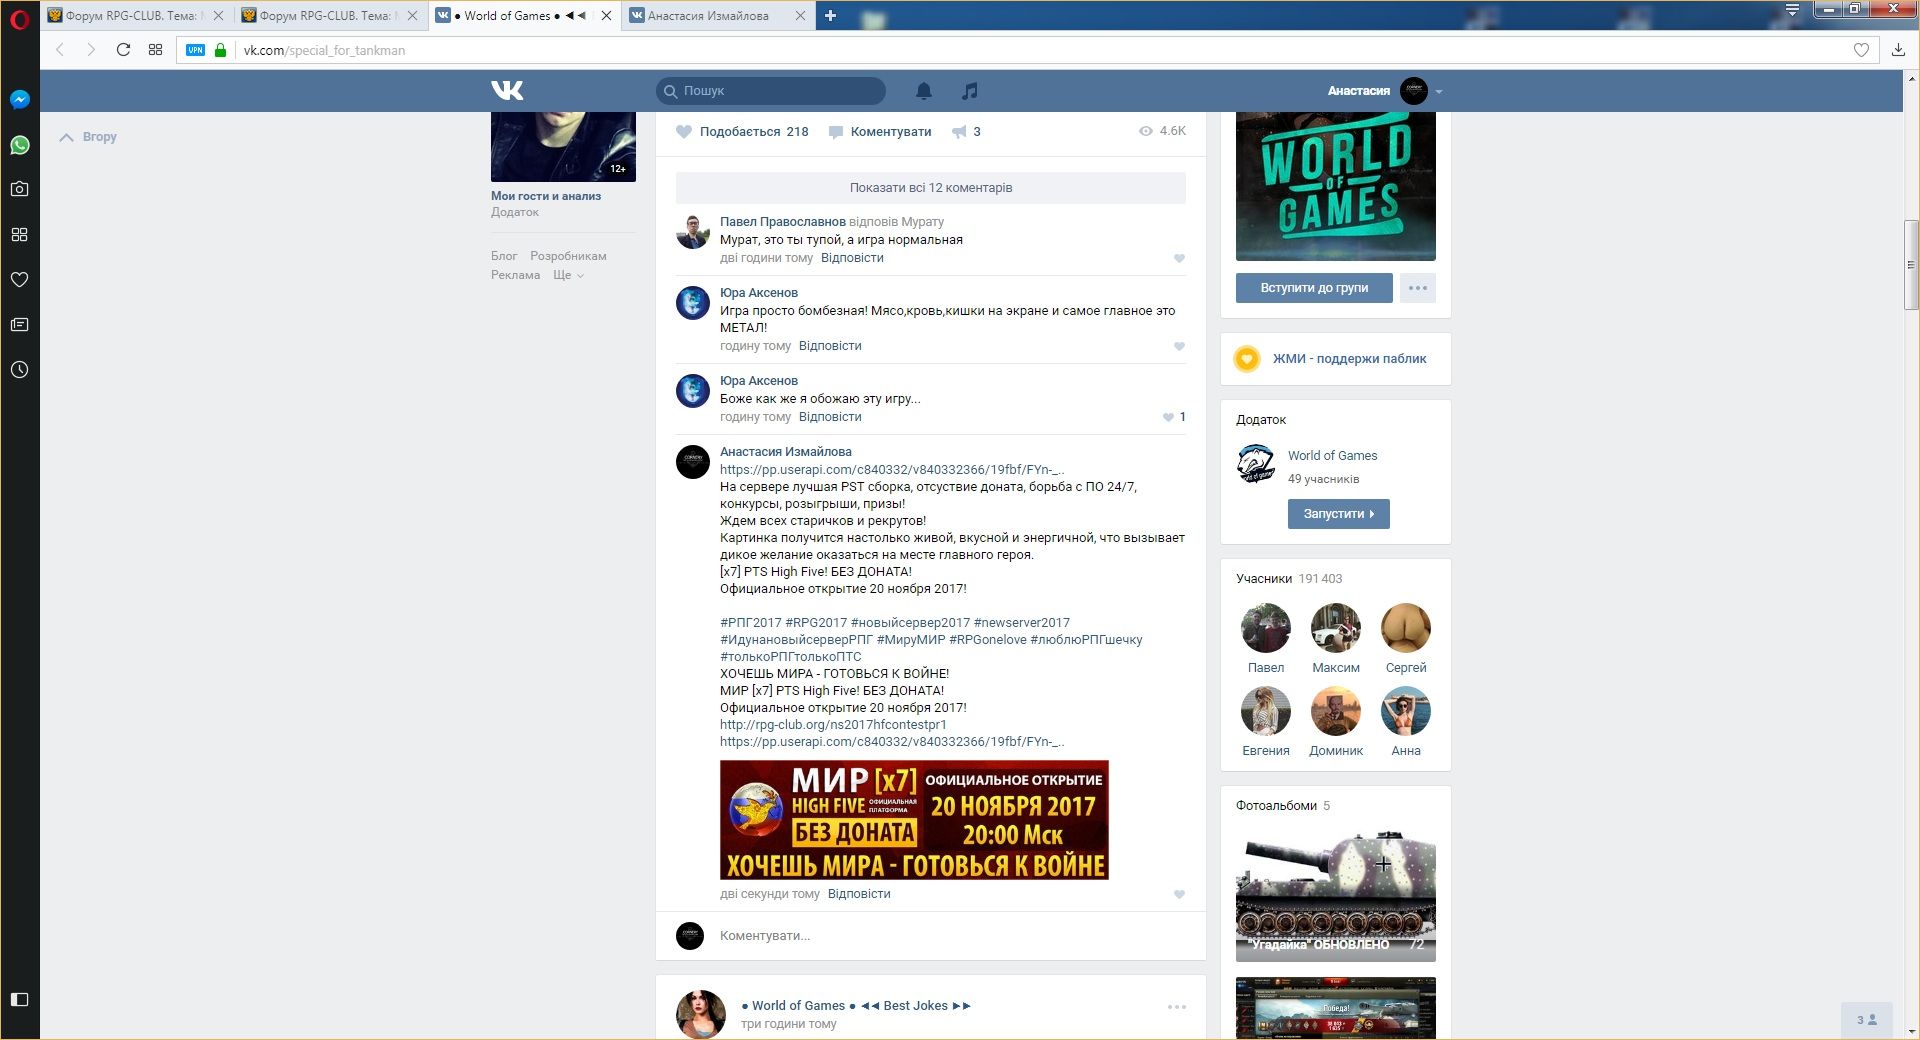Reply to Павел Православнов's comment
1920x1040 pixels.
[x=852, y=258]
